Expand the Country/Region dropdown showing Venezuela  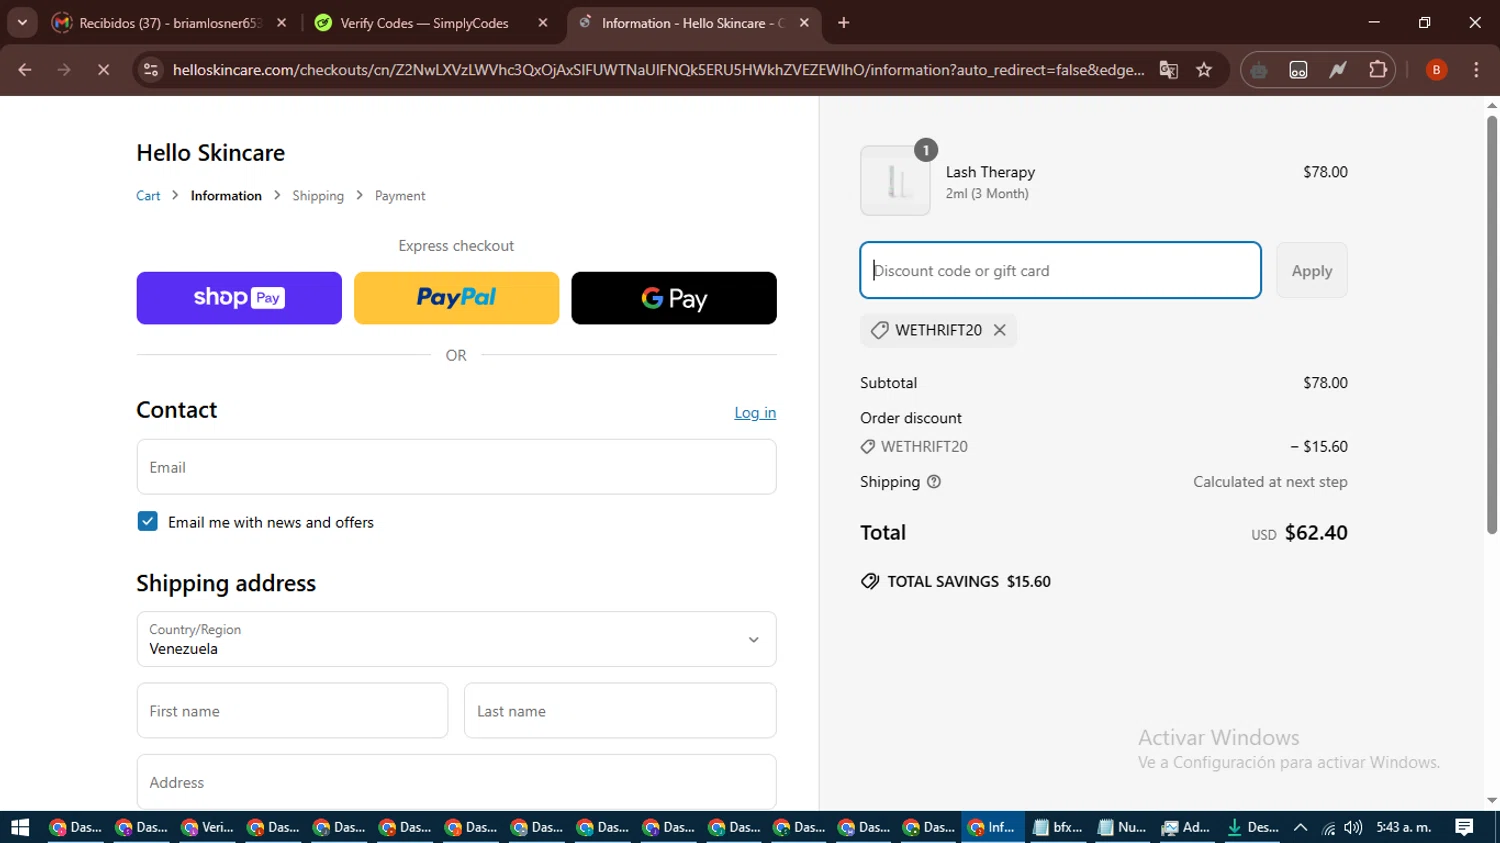click(456, 639)
